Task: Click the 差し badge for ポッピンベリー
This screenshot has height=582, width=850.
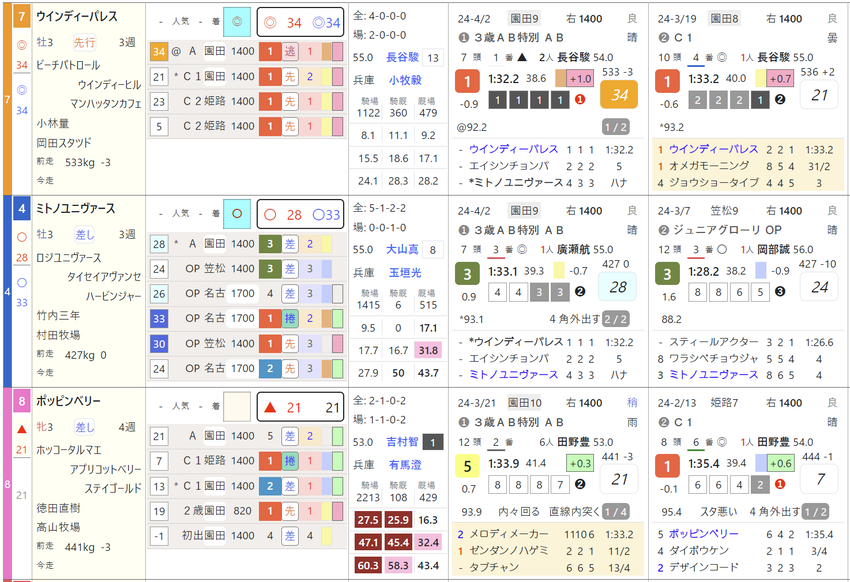Action: tap(85, 427)
